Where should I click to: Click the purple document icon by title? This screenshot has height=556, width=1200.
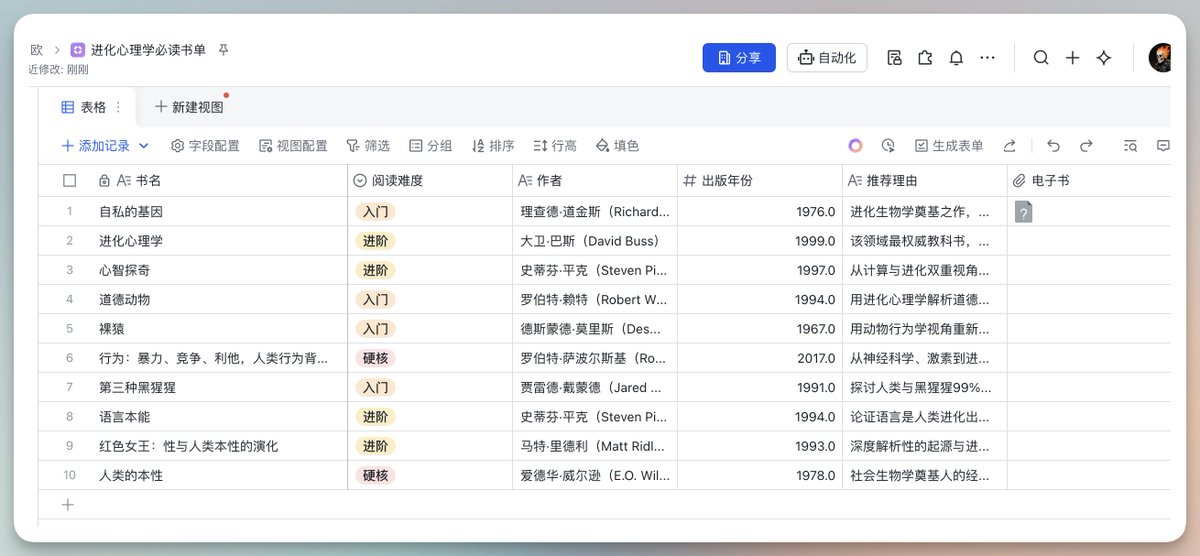78,49
